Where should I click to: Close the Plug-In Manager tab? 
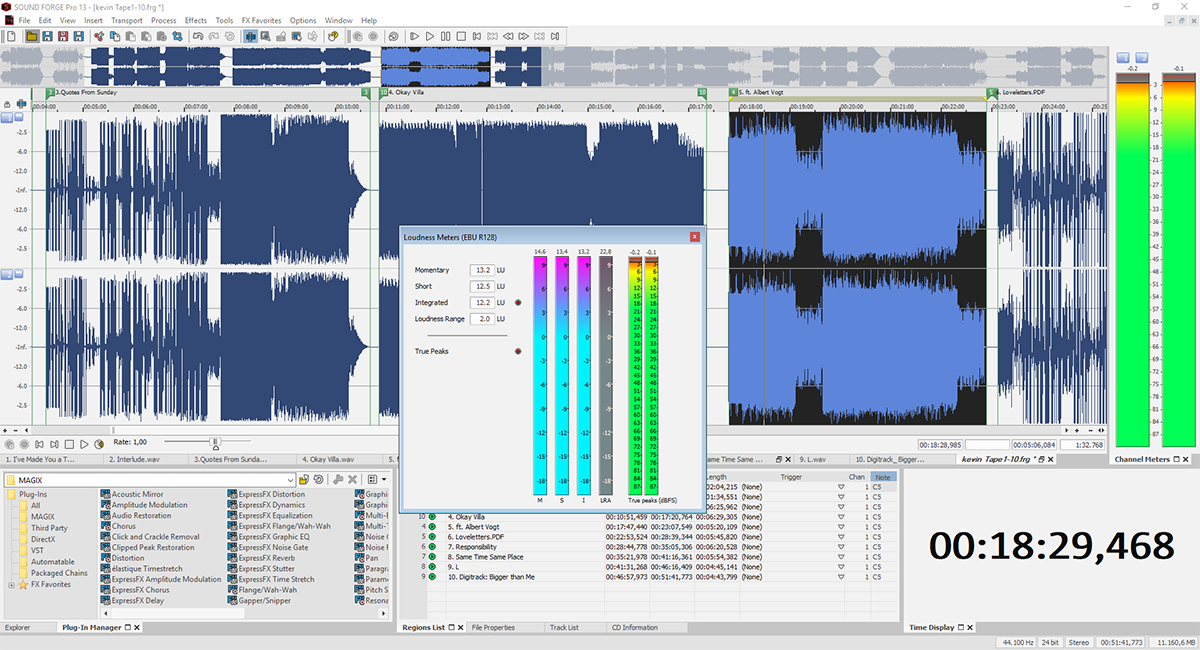click(137, 628)
